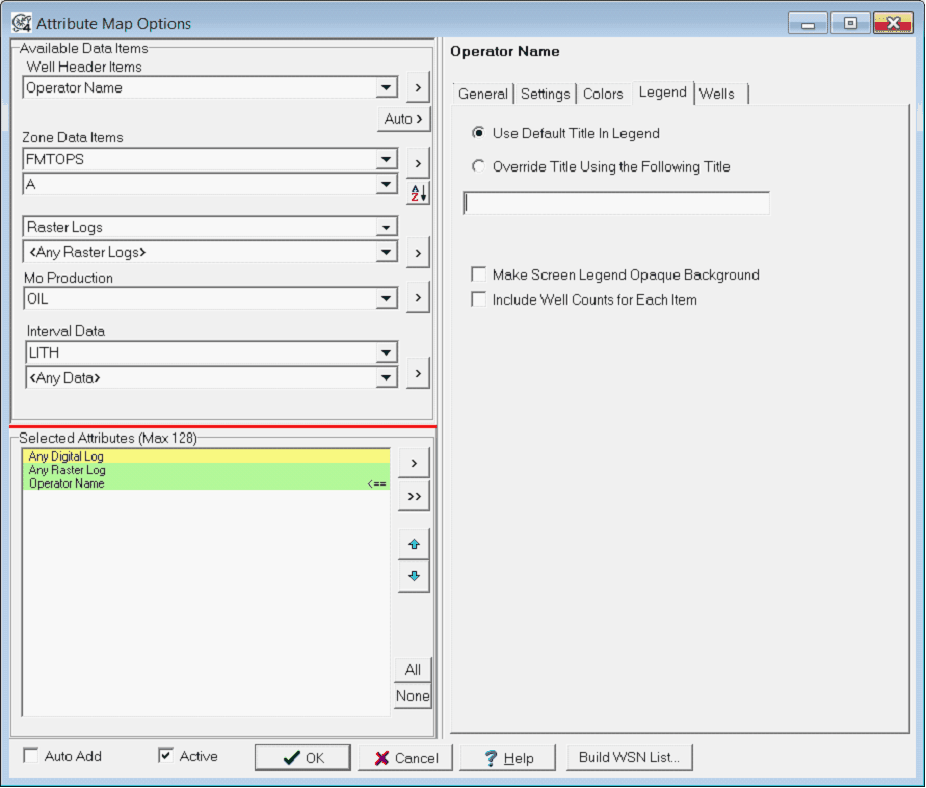The image size is (926, 788).
Task: Click arrow button next to OIL production
Action: pyautogui.click(x=417, y=297)
